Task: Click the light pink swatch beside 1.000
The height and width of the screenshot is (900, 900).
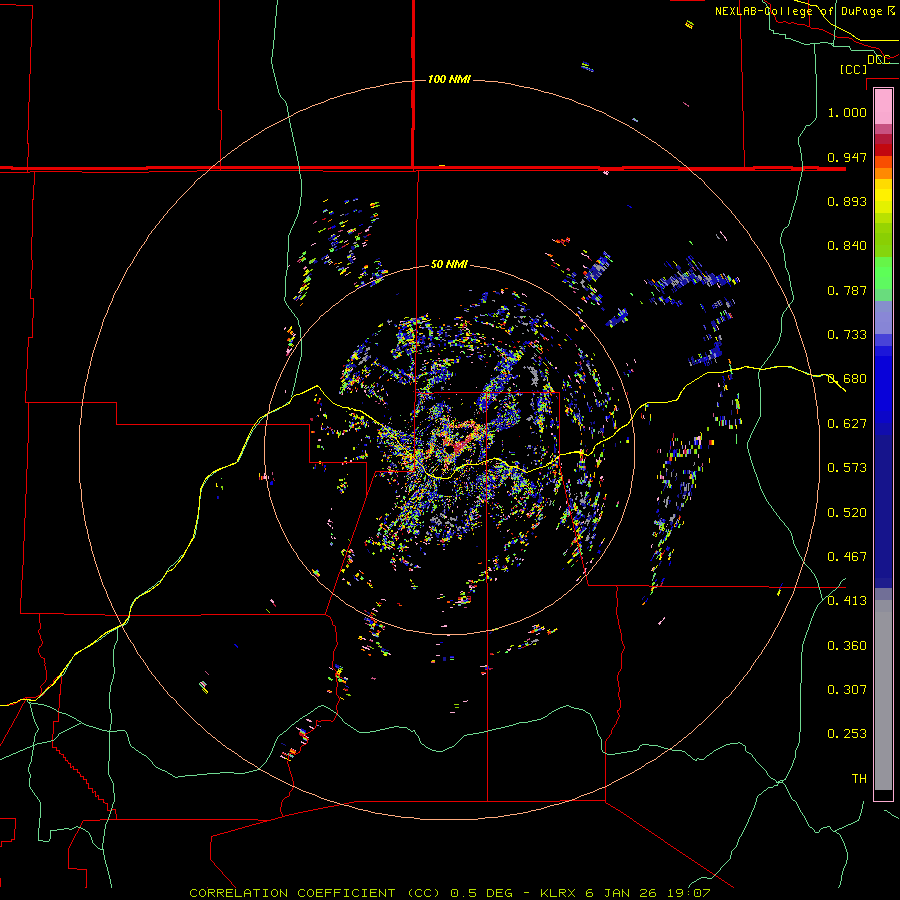Action: 883,107
